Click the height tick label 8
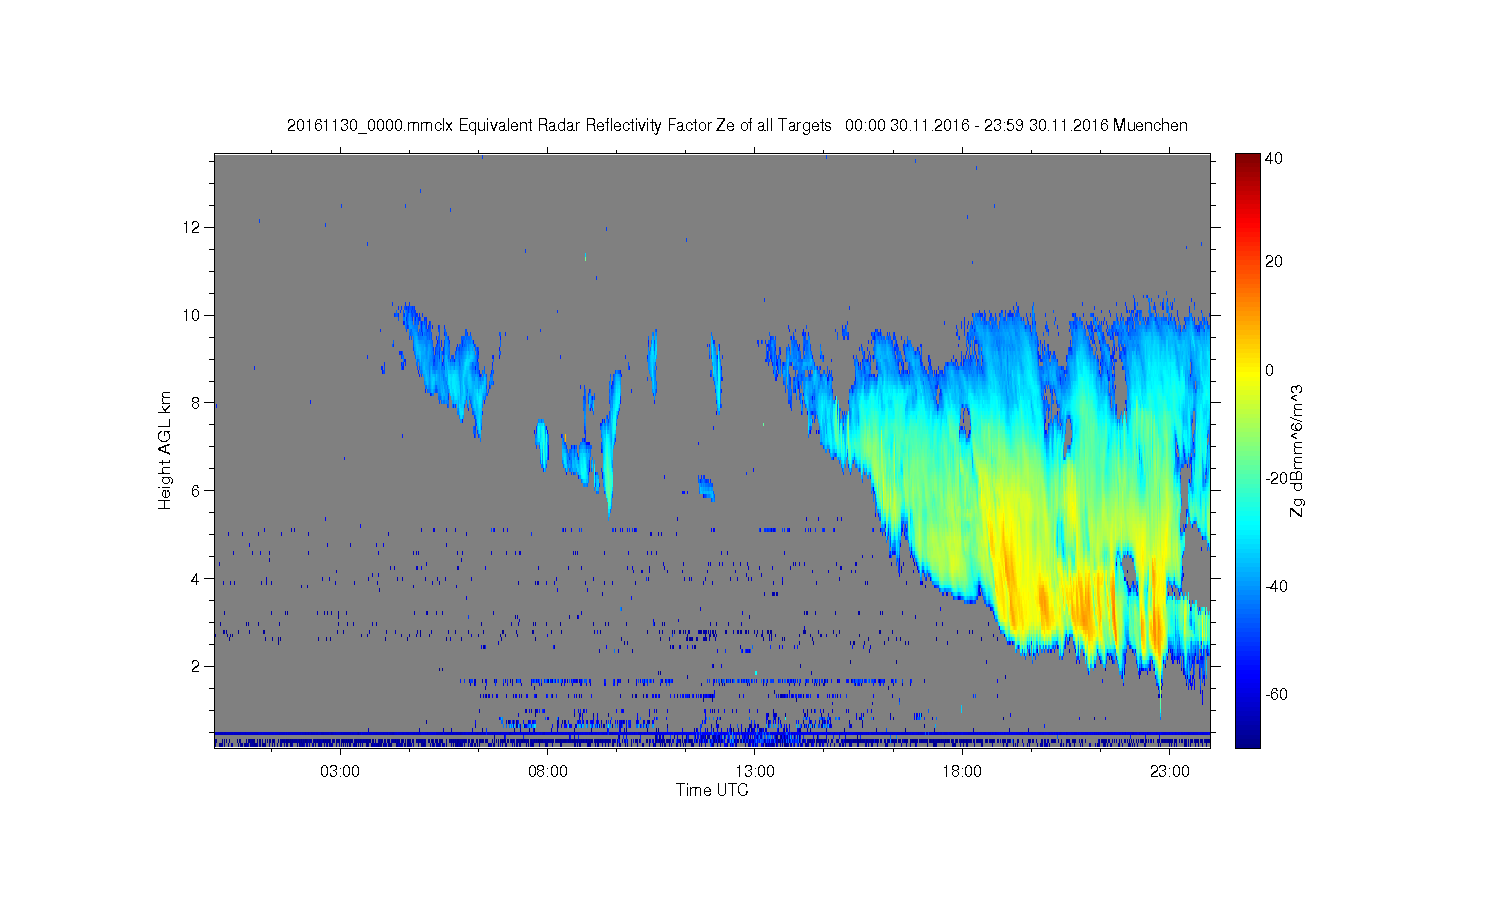Screen dimensions: 1500x900 (x=196, y=403)
